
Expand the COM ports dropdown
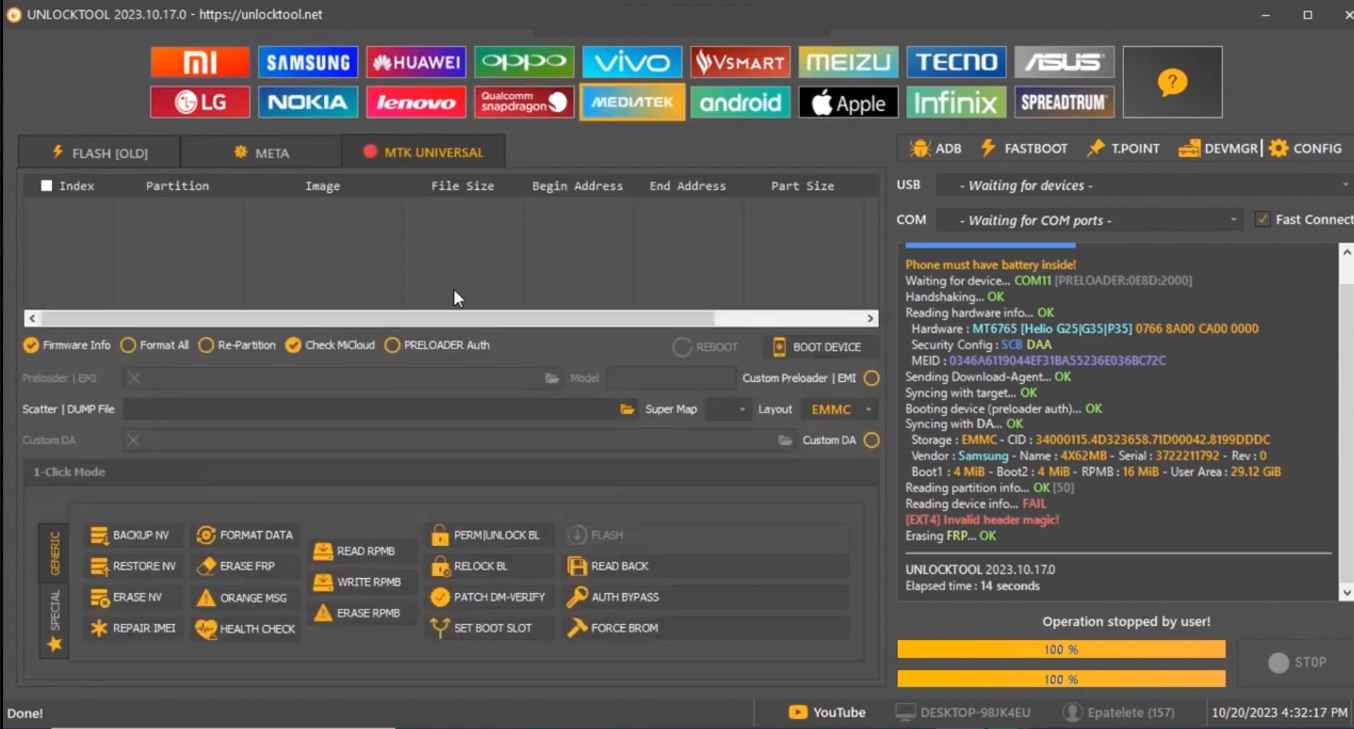click(x=1089, y=220)
